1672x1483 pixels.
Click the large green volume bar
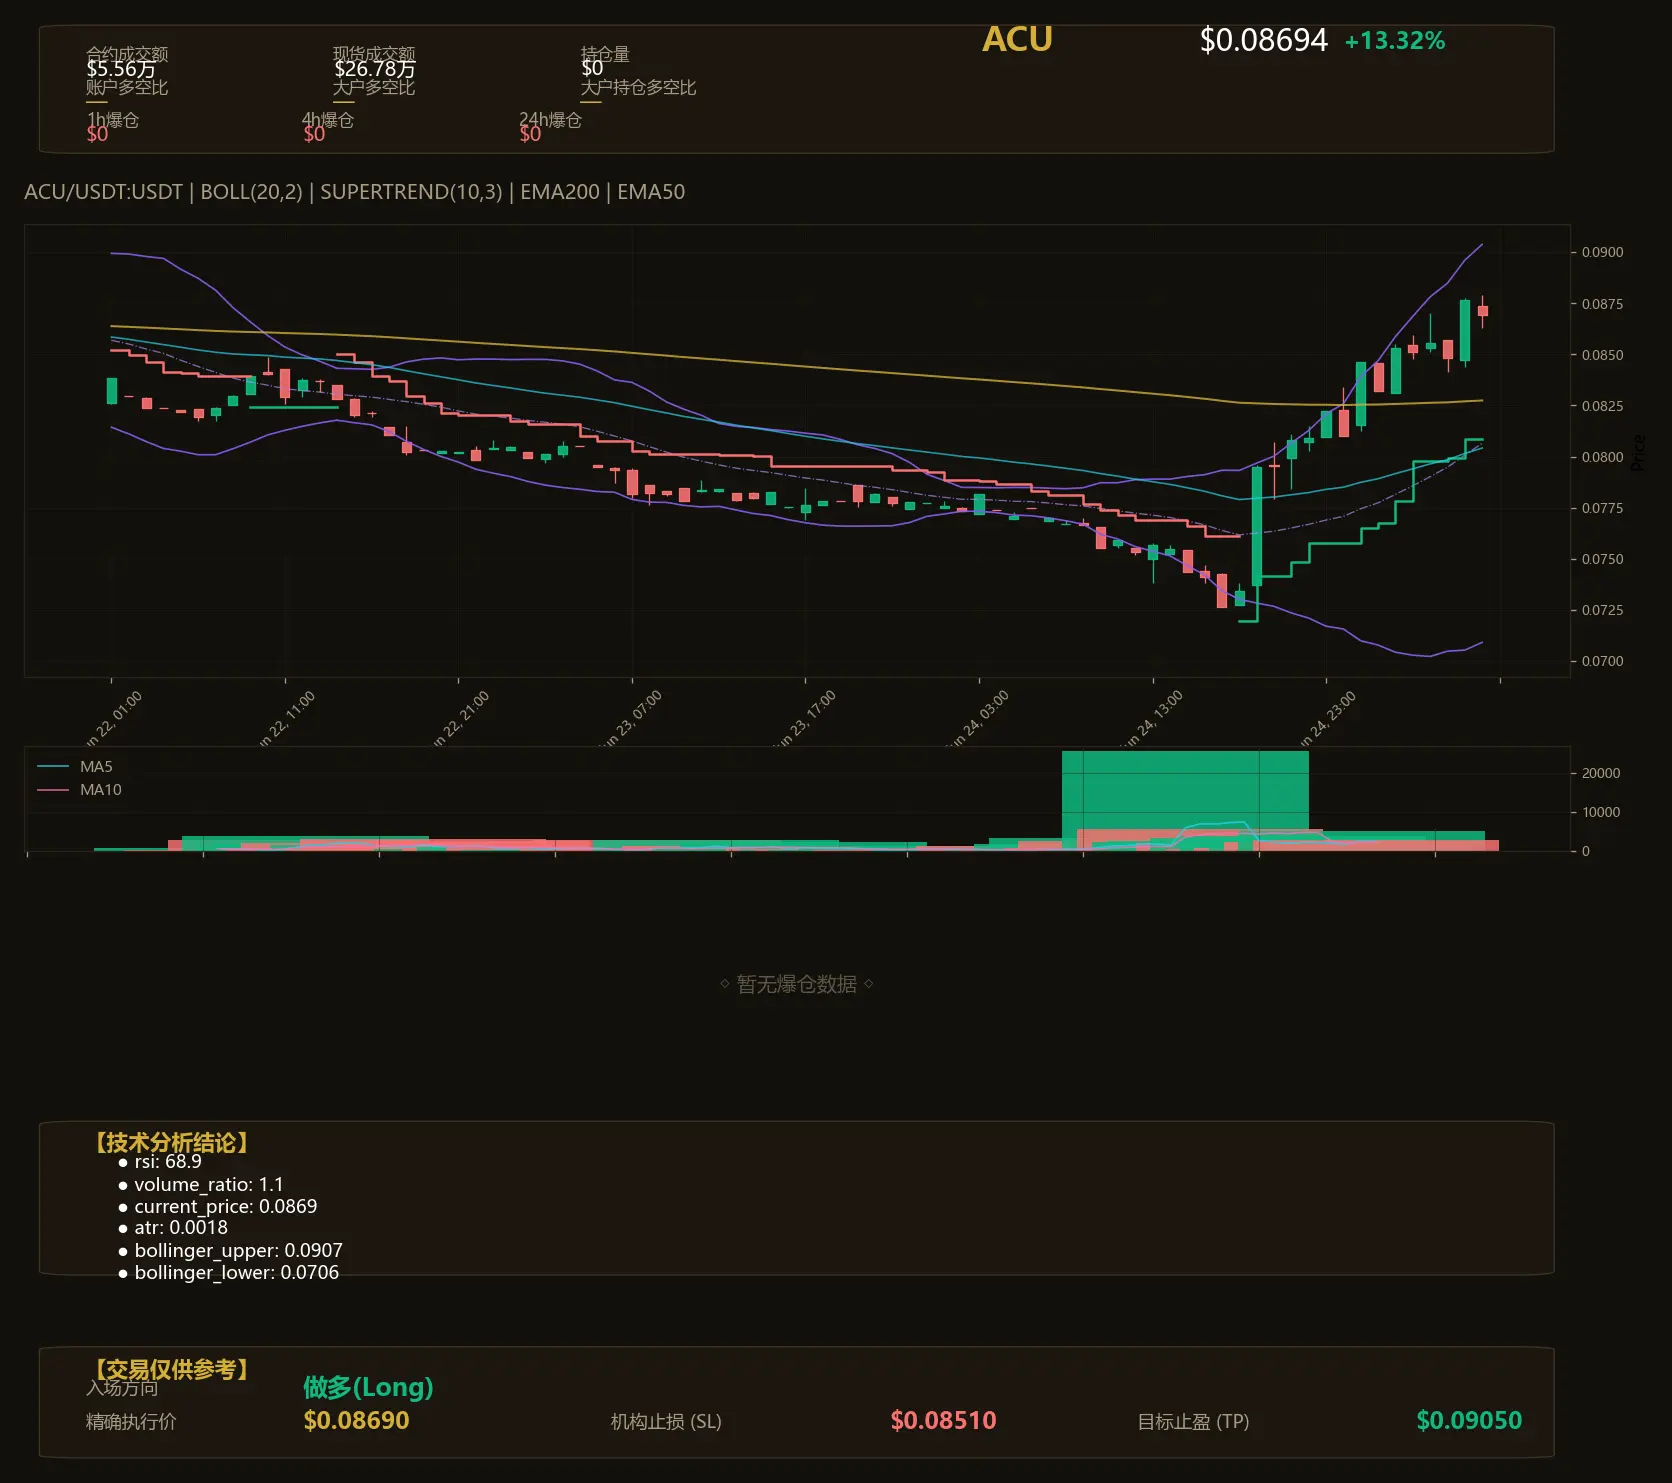coord(1185,790)
